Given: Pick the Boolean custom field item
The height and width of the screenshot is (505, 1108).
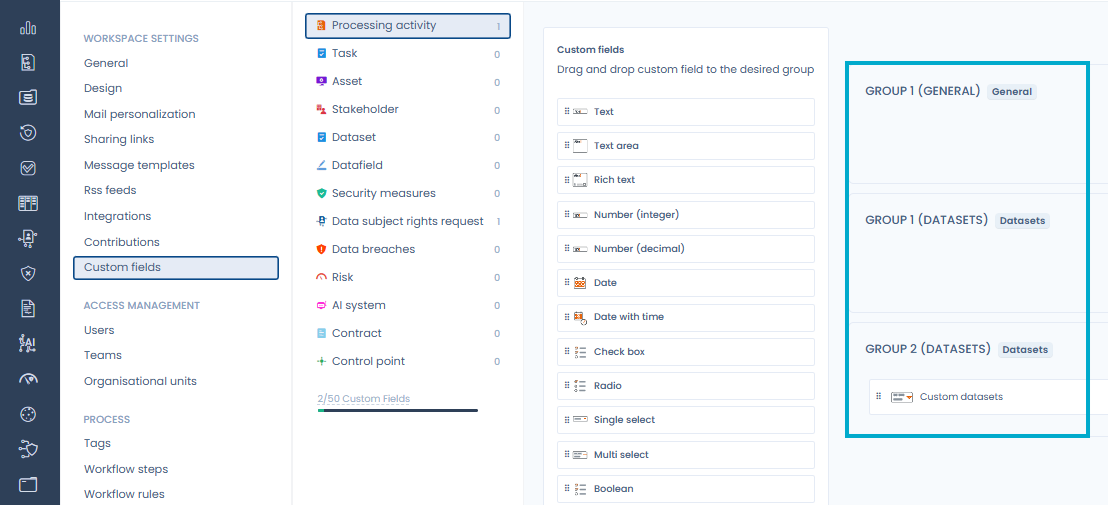Looking at the screenshot, I should pyautogui.click(x=685, y=489).
